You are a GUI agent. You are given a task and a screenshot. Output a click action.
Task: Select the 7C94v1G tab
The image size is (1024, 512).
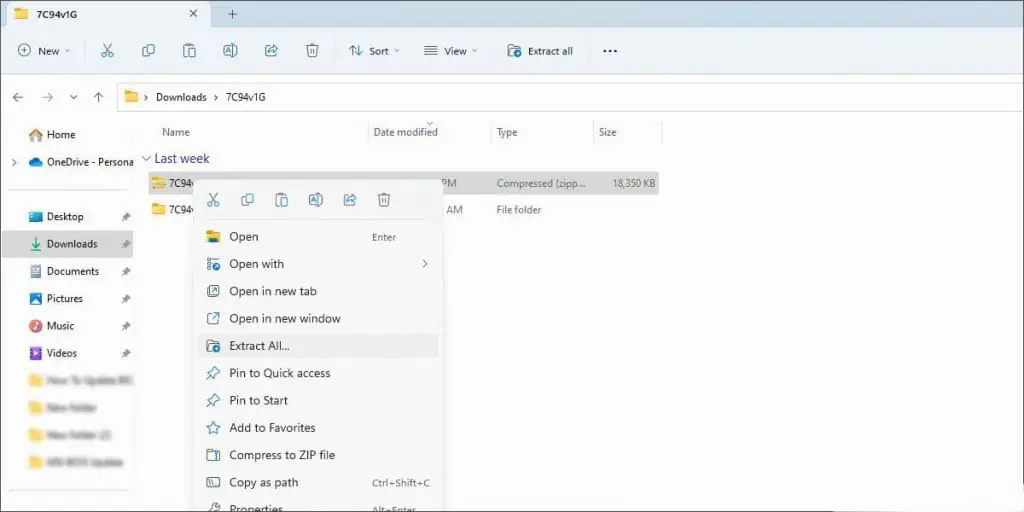coord(106,14)
